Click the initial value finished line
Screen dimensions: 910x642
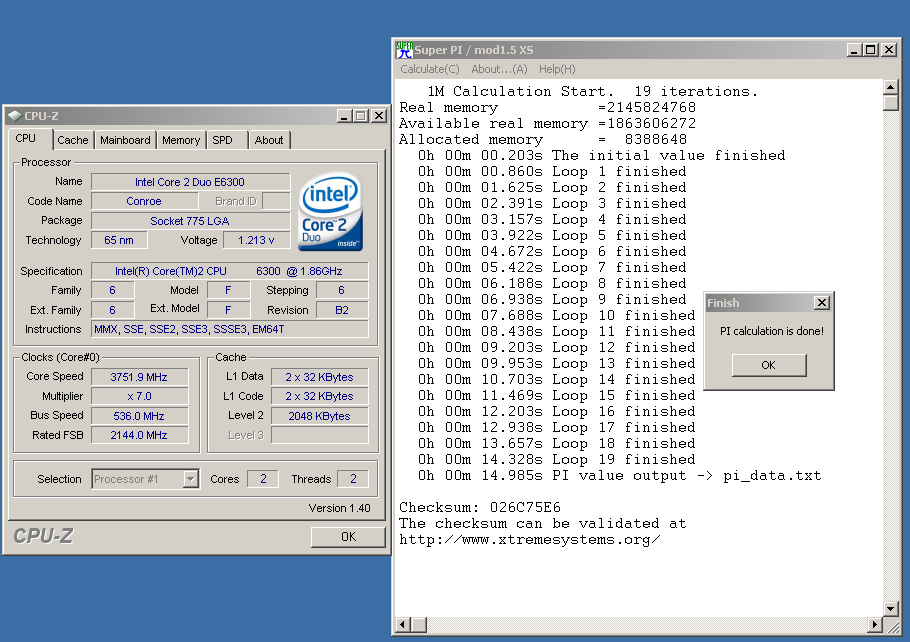601,156
